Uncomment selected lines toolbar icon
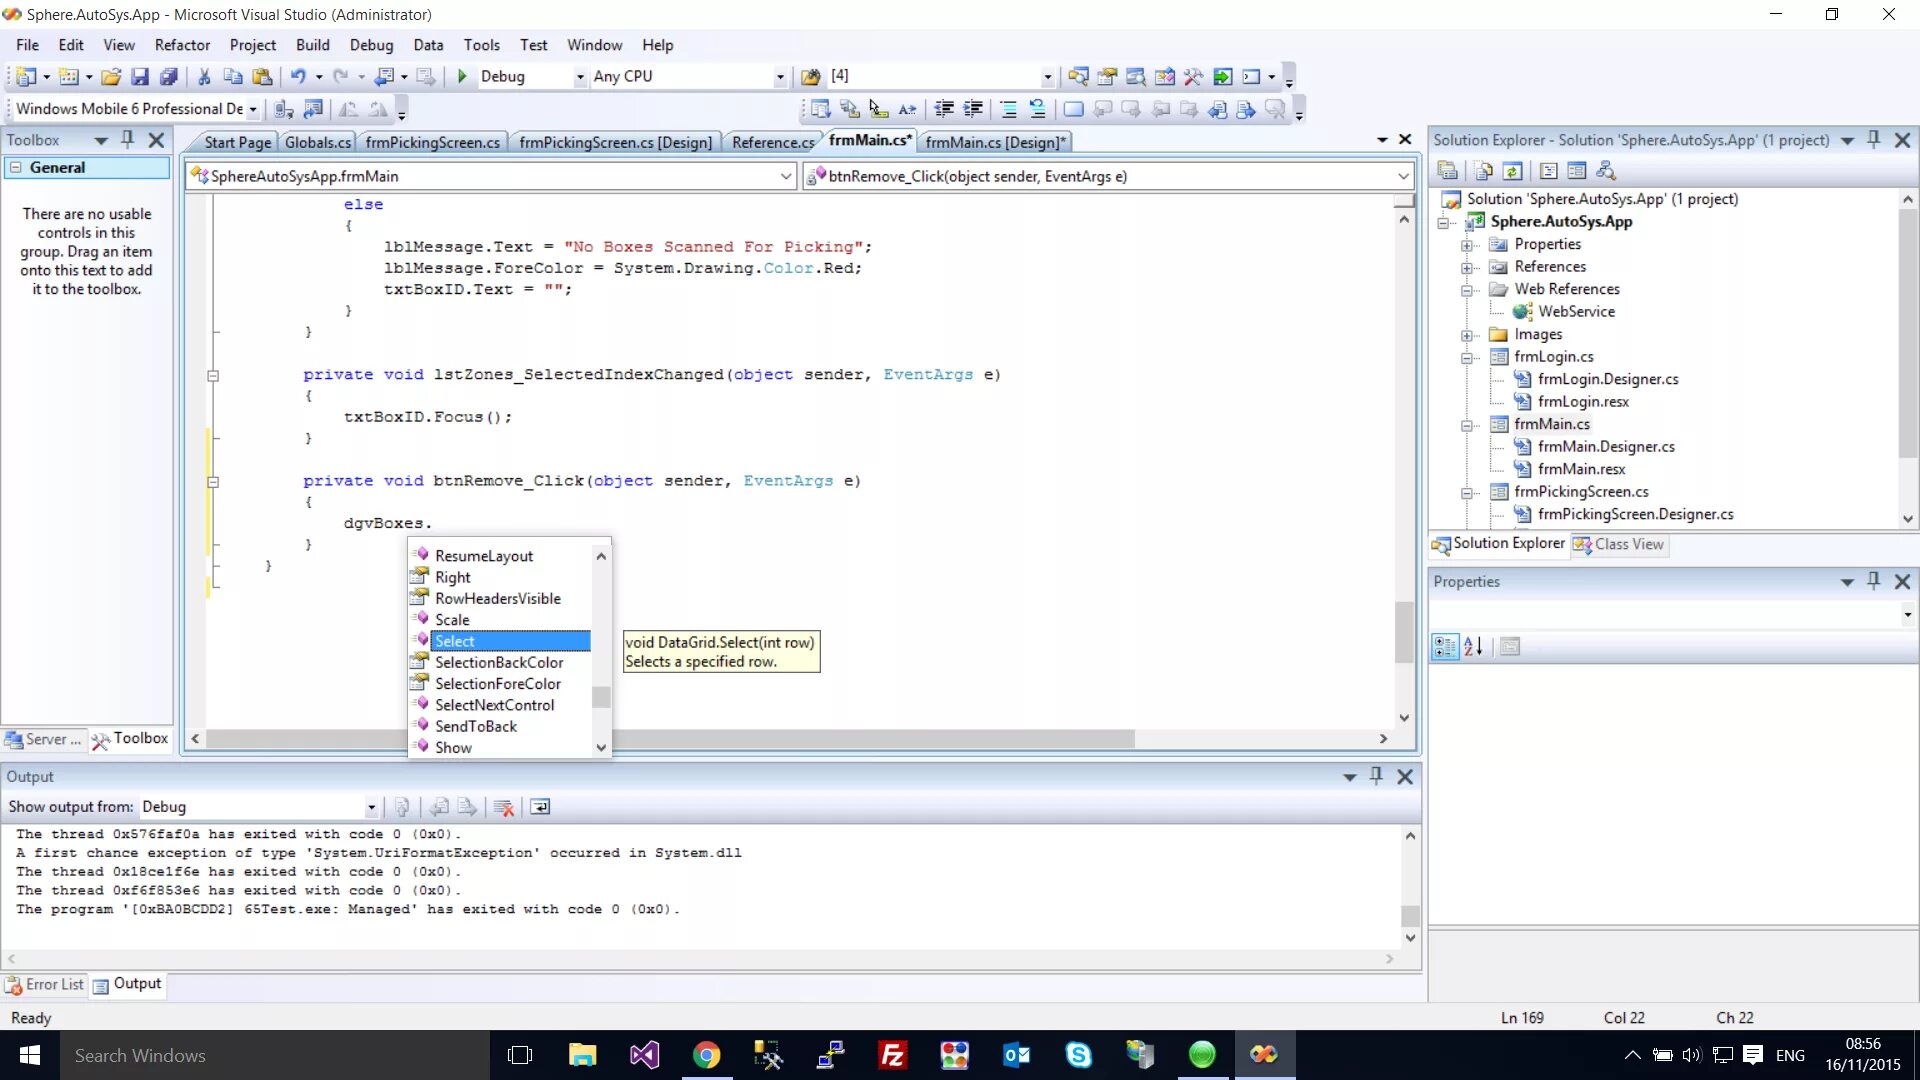This screenshot has height=1080, width=1920. pyautogui.click(x=1037, y=109)
